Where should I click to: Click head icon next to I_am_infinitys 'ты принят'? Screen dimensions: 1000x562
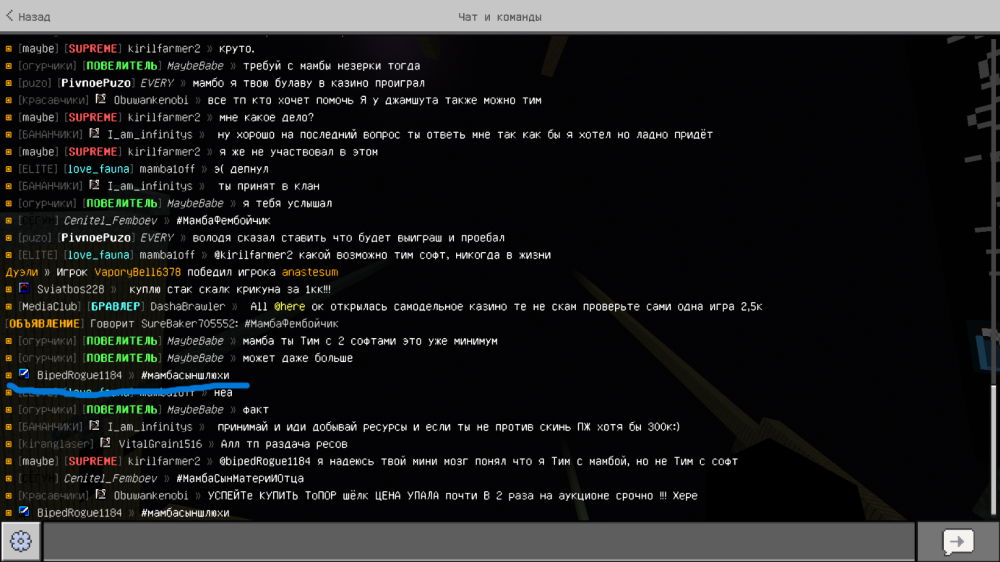(x=94, y=186)
